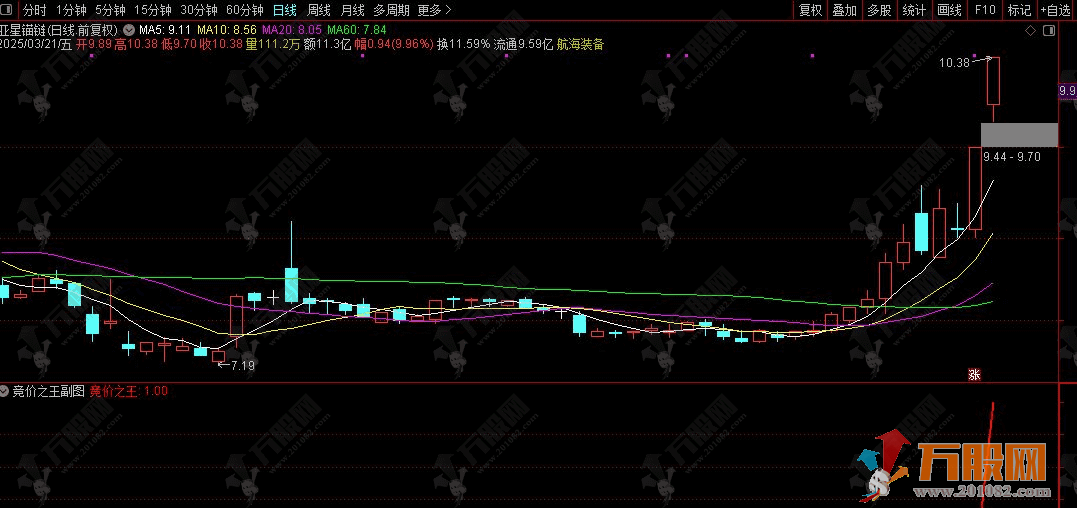Click the MA60: 7.84 indicator label
Screen dimensions: 1077x508
[x=356, y=30]
